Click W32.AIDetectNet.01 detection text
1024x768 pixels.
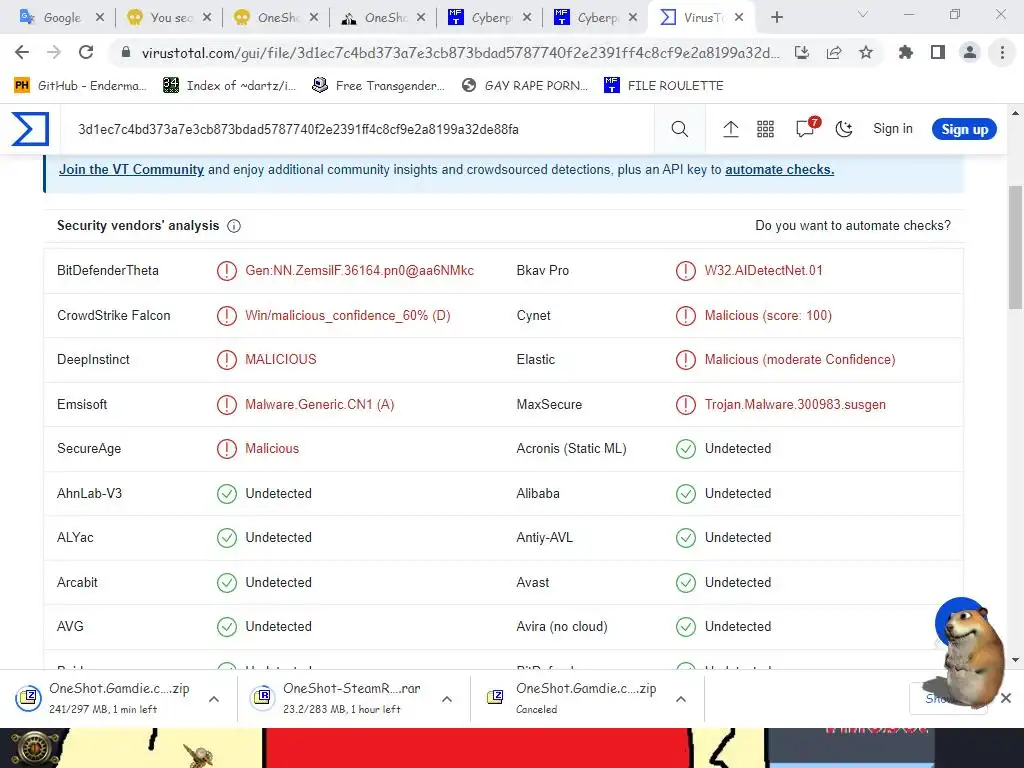coord(763,270)
